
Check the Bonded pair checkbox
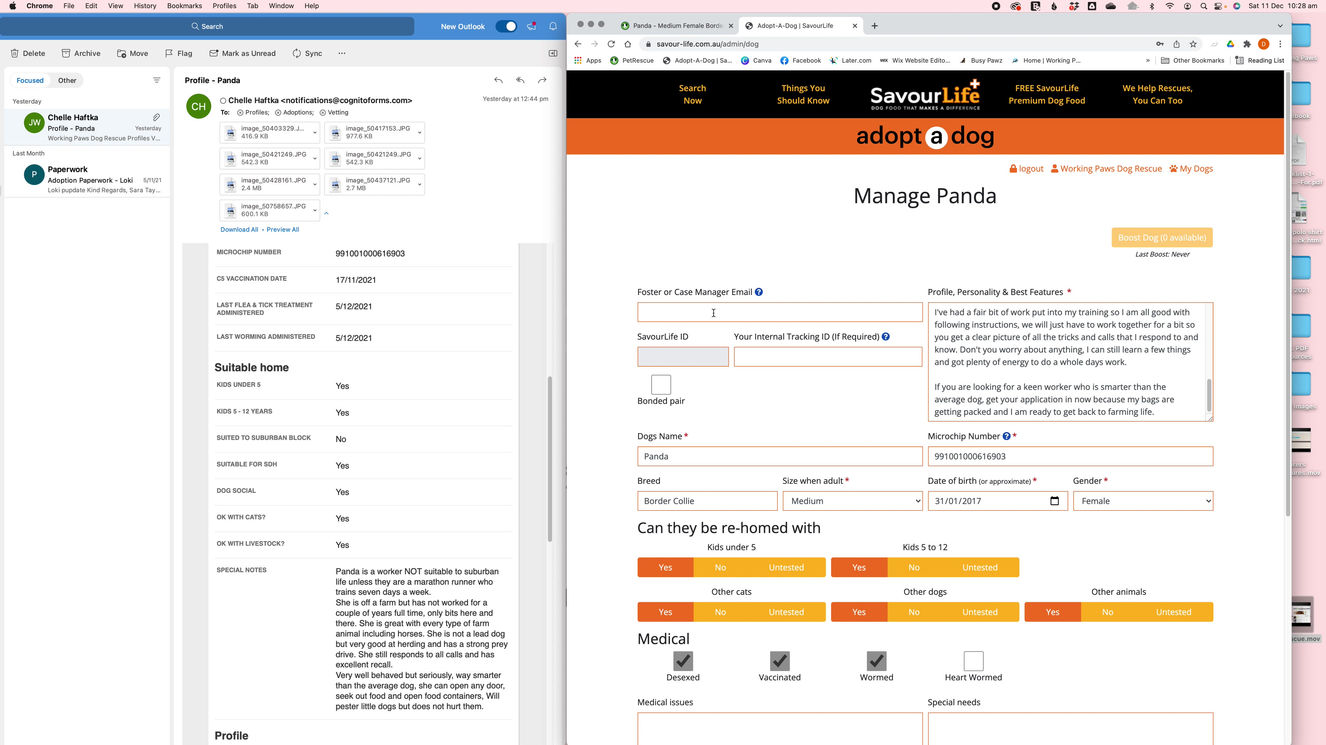pyautogui.click(x=661, y=385)
